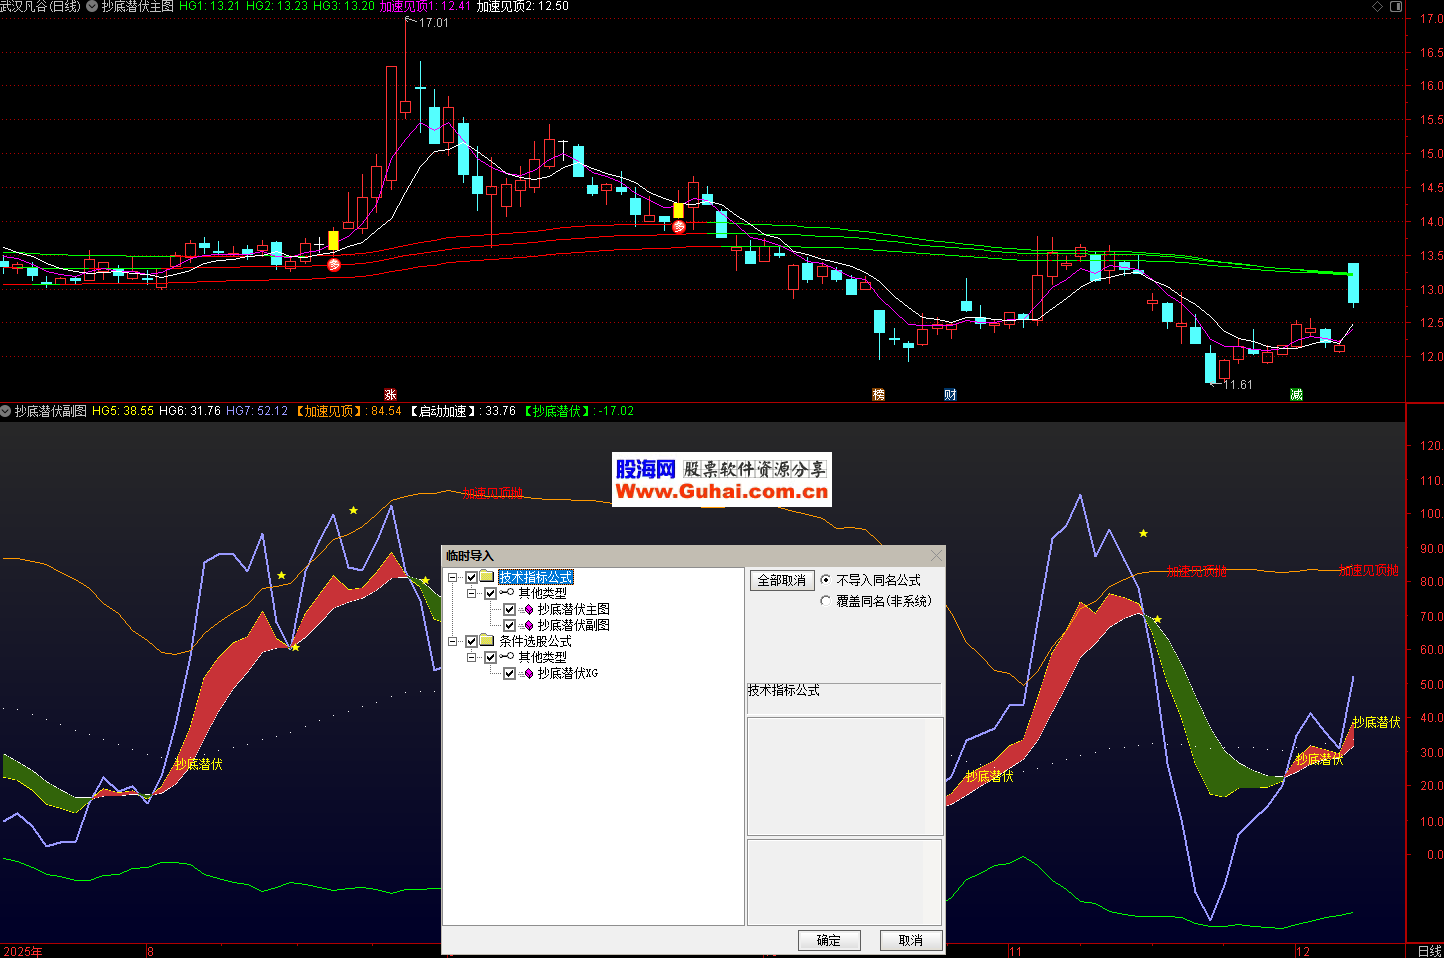This screenshot has width=1444, height=958.
Task: Click the side panel toggle icon
Action: pyautogui.click(x=1396, y=7)
